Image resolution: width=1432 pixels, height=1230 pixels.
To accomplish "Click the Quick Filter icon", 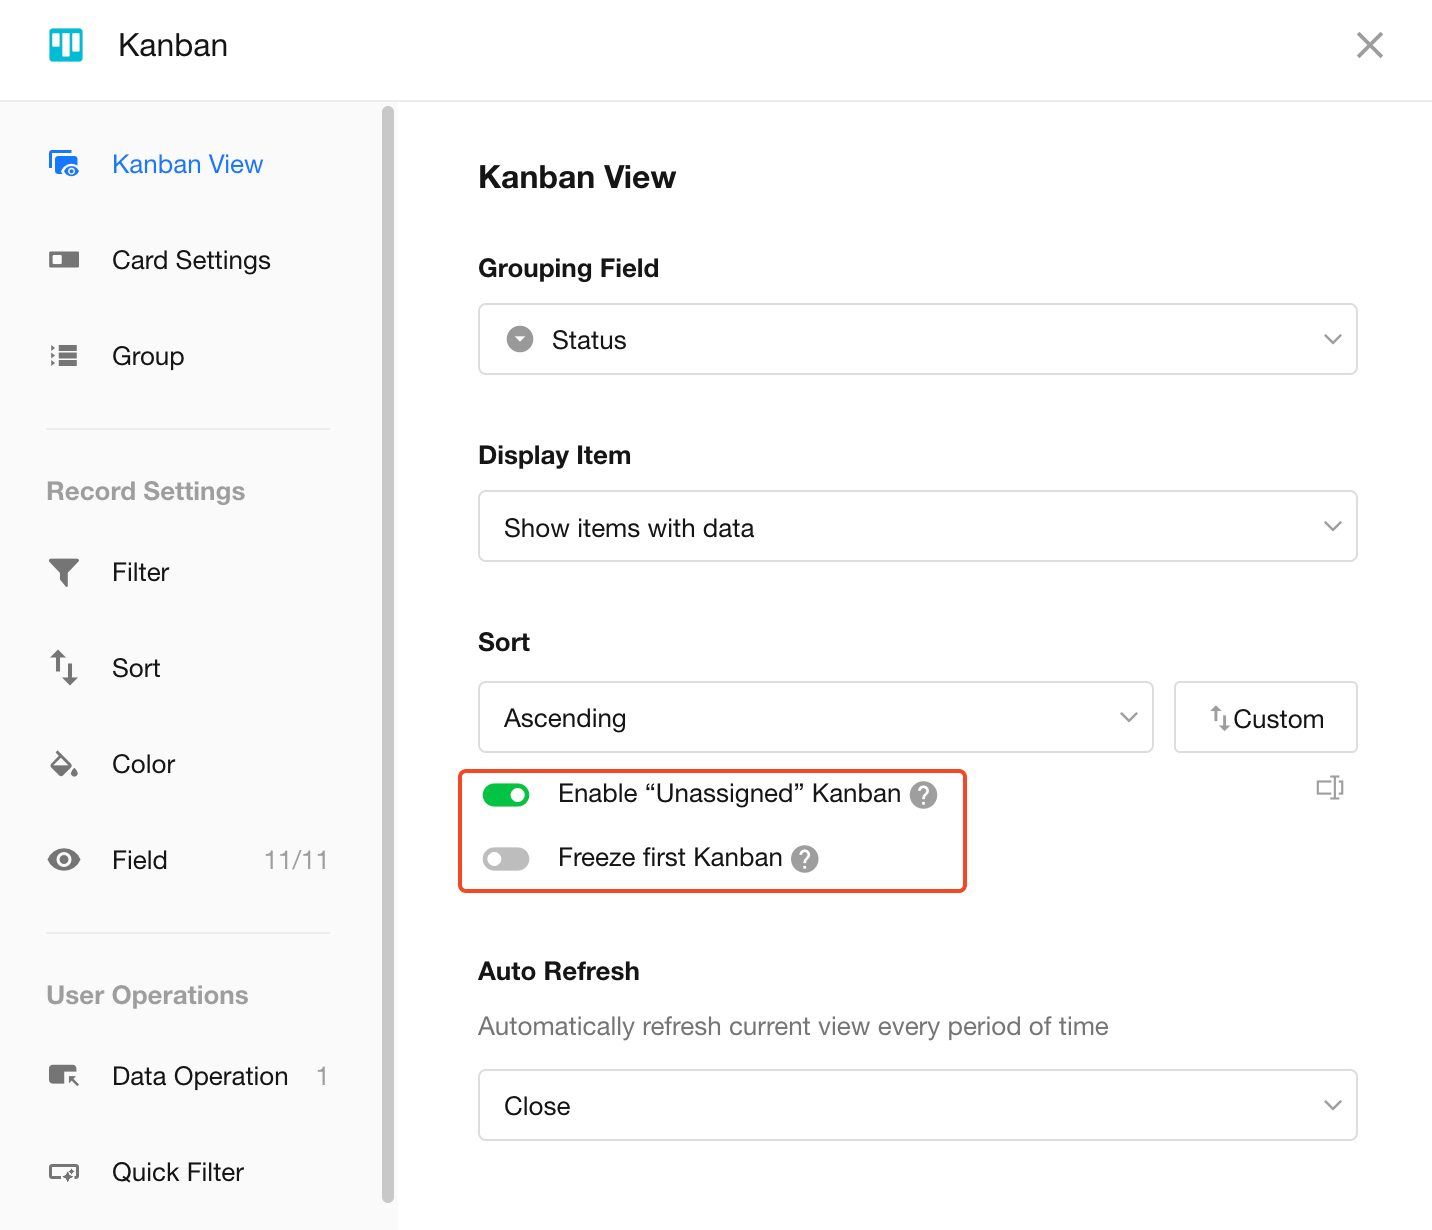I will (64, 1172).
